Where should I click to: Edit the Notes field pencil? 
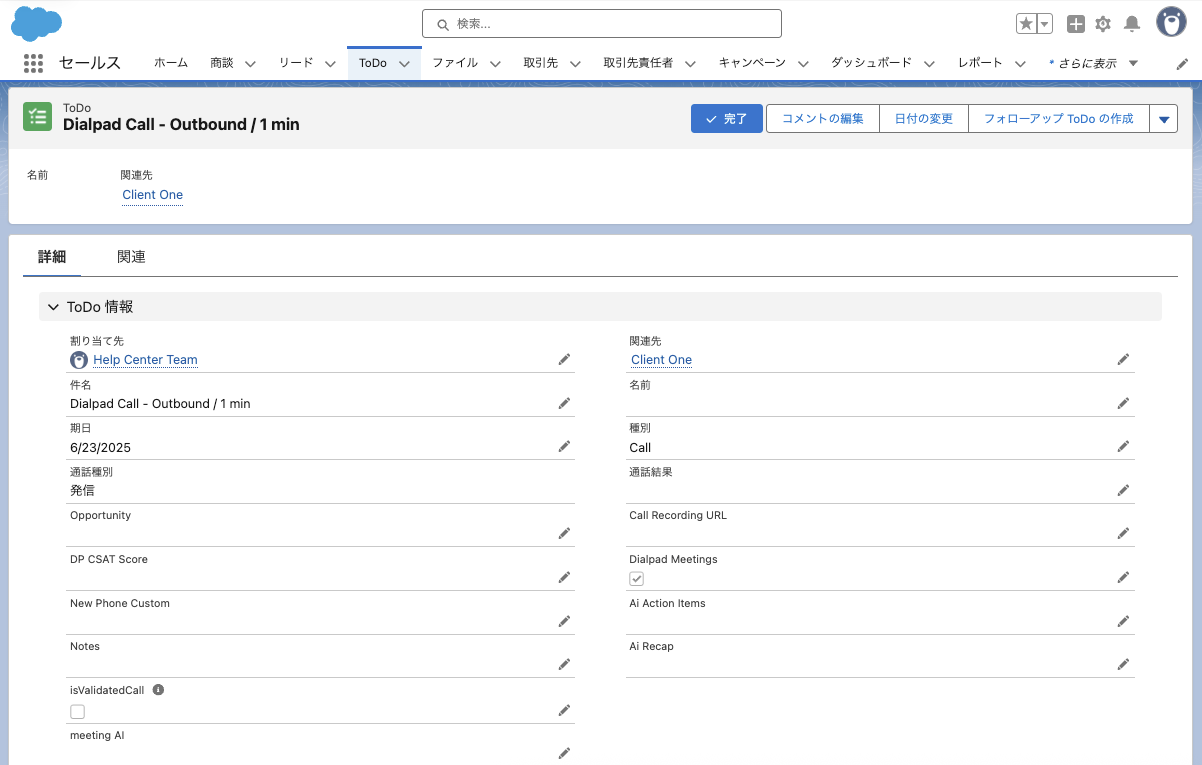(x=564, y=664)
